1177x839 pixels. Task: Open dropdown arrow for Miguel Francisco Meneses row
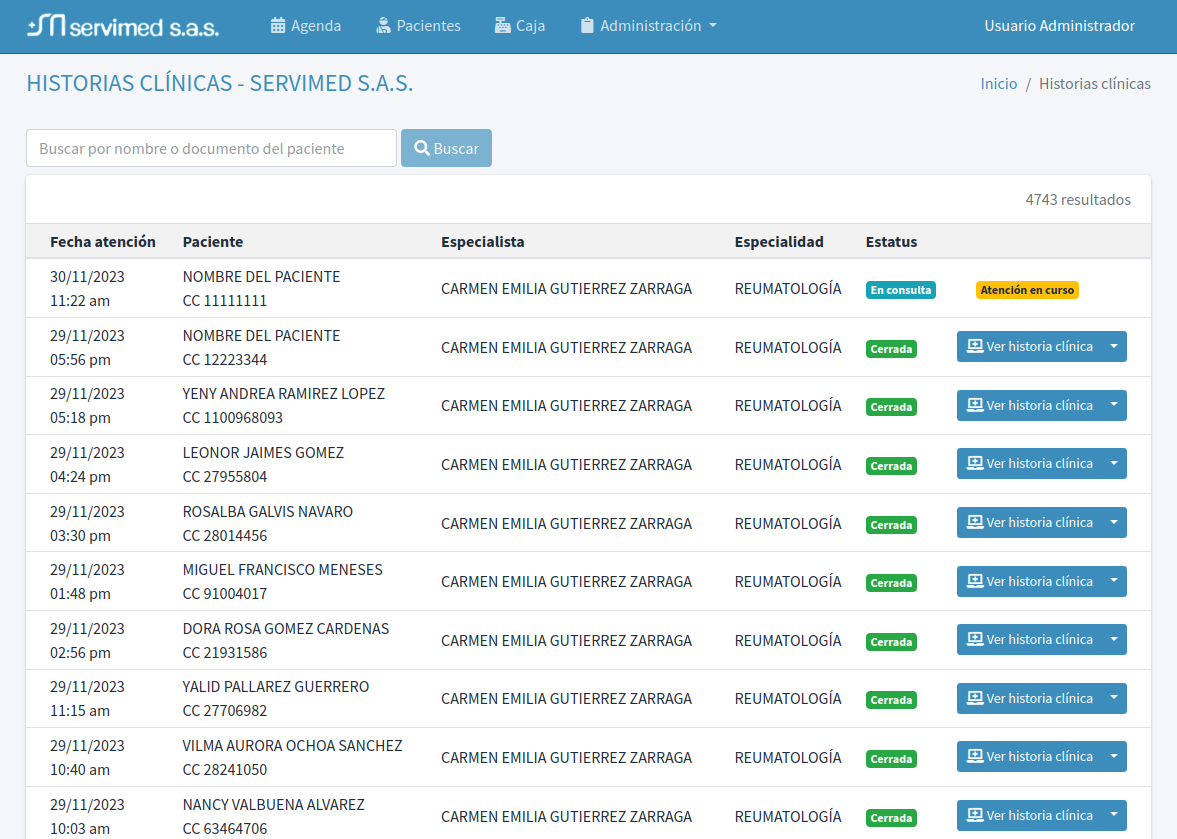pyautogui.click(x=1113, y=581)
